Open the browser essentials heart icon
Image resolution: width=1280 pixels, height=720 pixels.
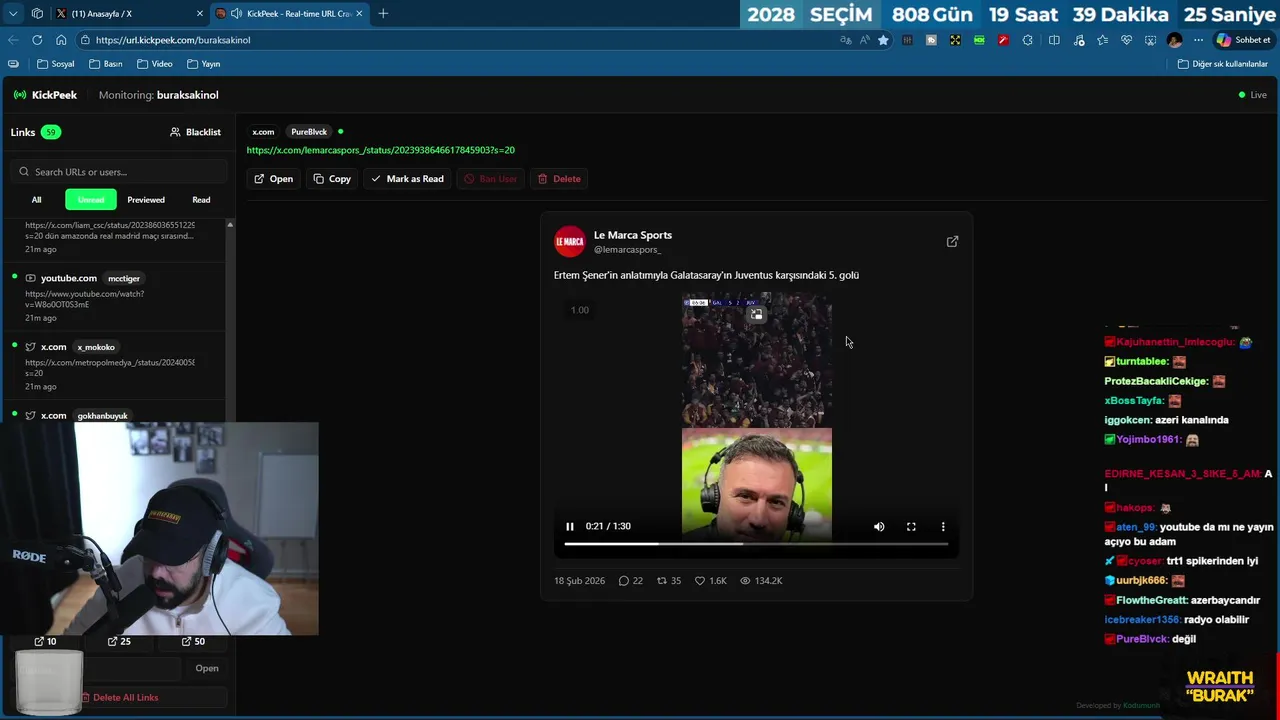click(x=1126, y=40)
